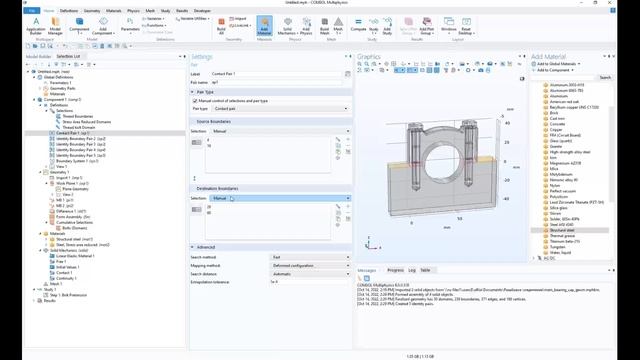
Task: Collapse the Advanced section
Action: (192, 247)
